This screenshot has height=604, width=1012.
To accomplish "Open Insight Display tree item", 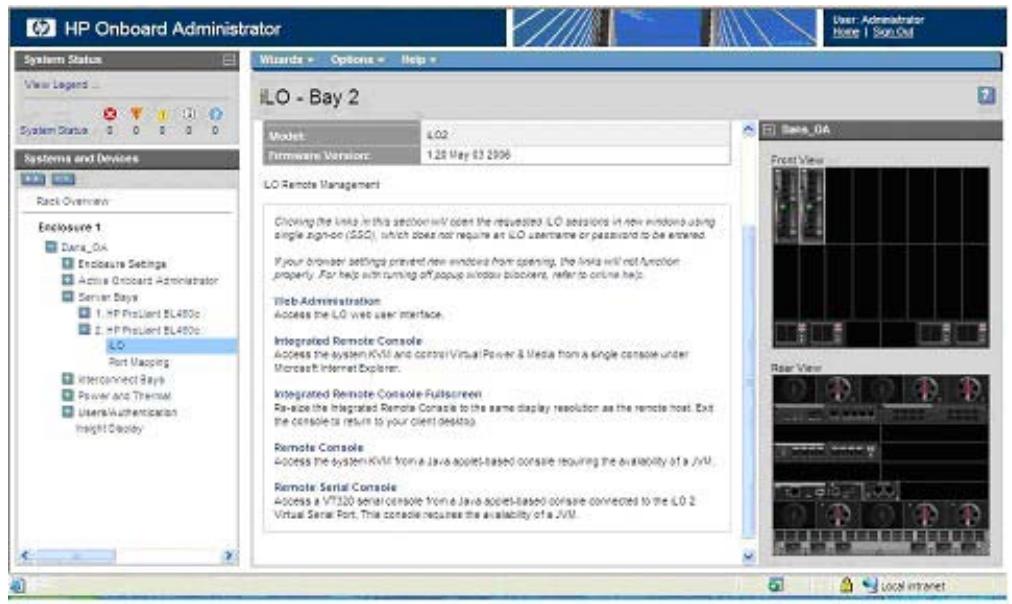I will click(x=109, y=428).
